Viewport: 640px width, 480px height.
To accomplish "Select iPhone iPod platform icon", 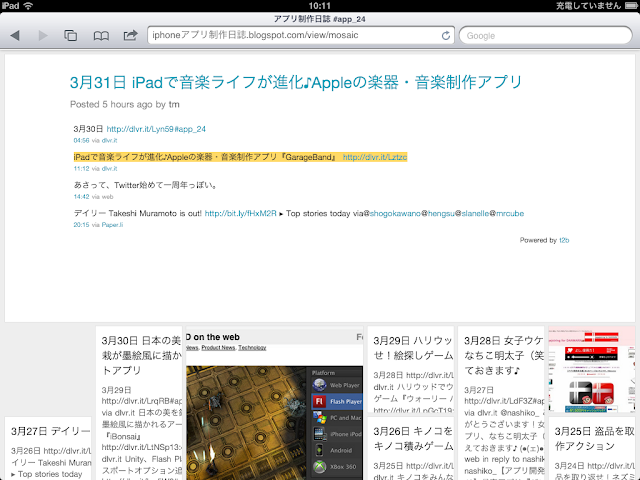I will [320, 434].
